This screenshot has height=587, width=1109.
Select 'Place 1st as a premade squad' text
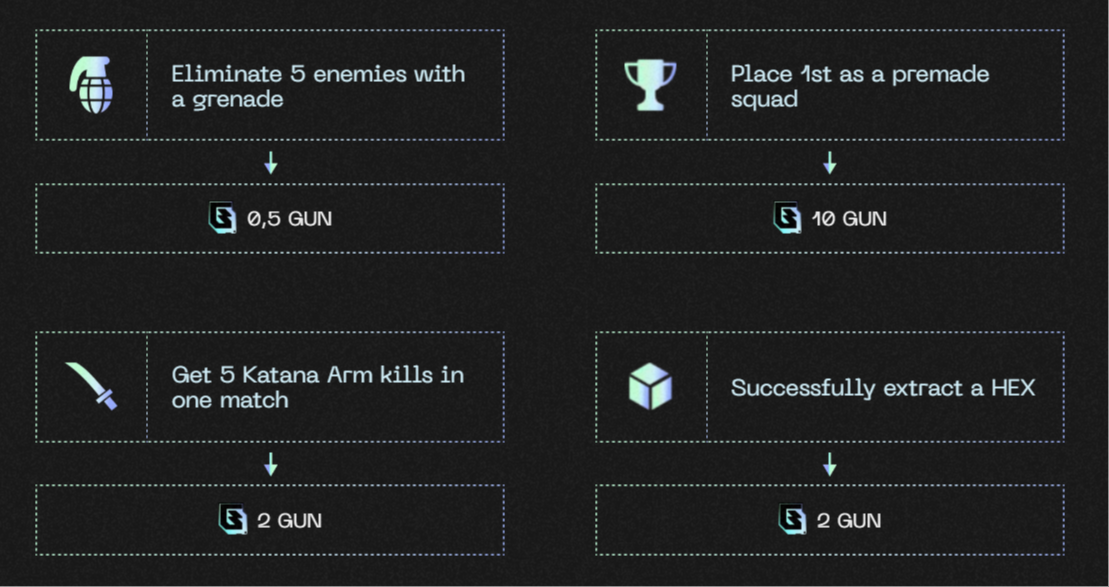(860, 86)
